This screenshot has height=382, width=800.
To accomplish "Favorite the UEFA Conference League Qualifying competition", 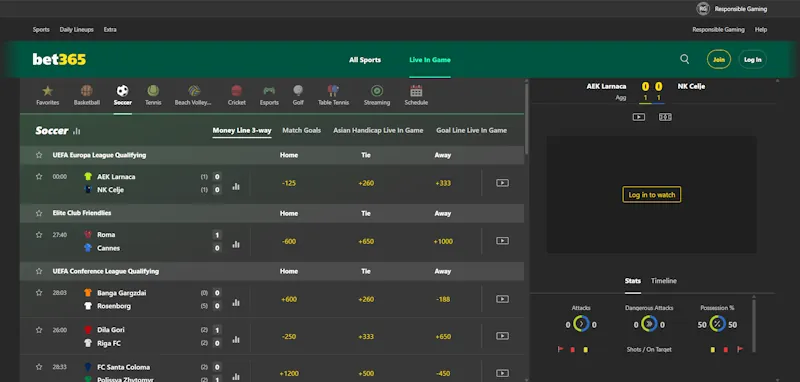I will pyautogui.click(x=39, y=271).
